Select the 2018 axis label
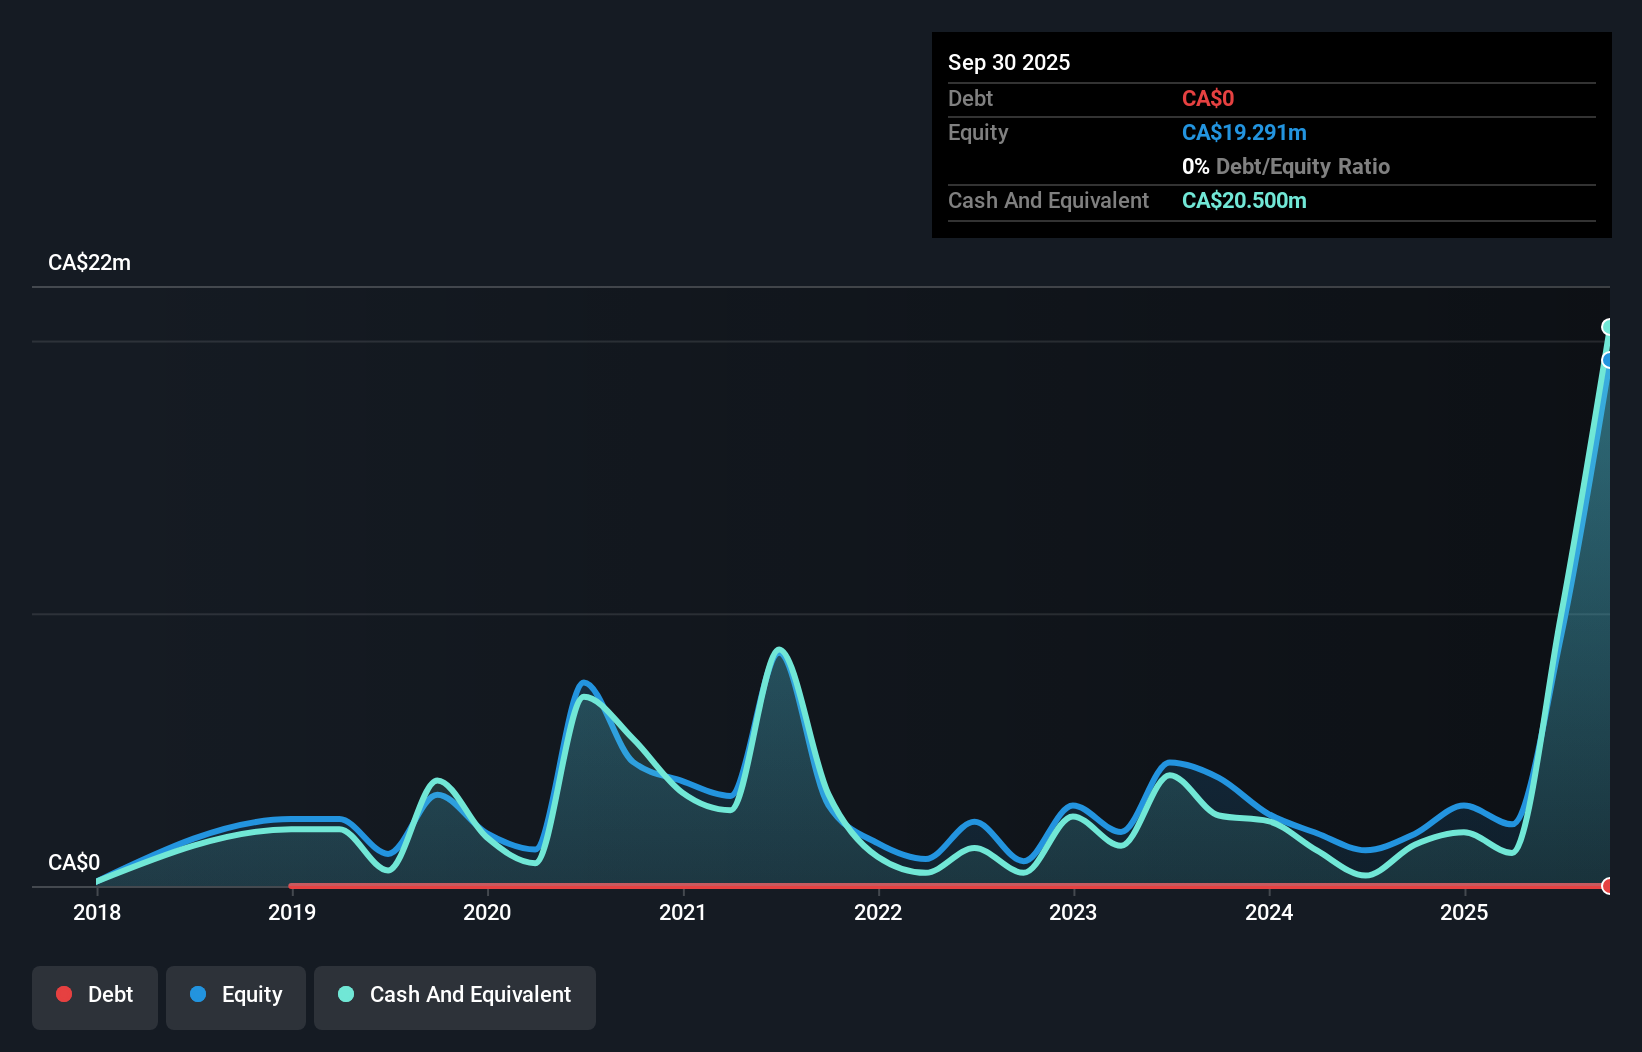The width and height of the screenshot is (1642, 1052). (97, 912)
